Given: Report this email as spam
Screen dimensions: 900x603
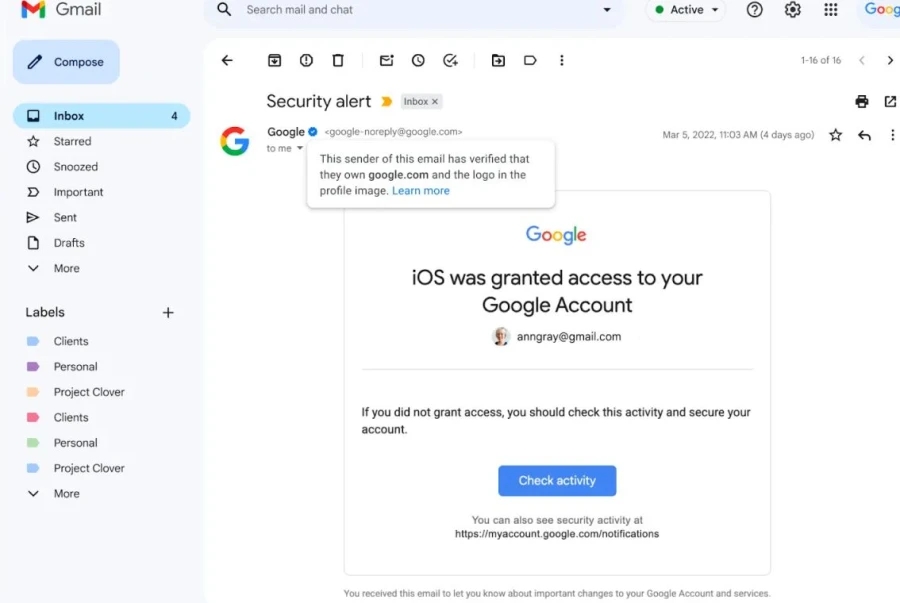Looking at the screenshot, I should (306, 60).
